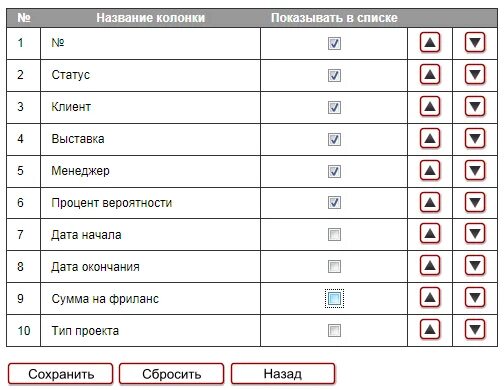Screen dimensions: 504x390
Task: Check the Тип проекта checkbox
Action: point(334,330)
